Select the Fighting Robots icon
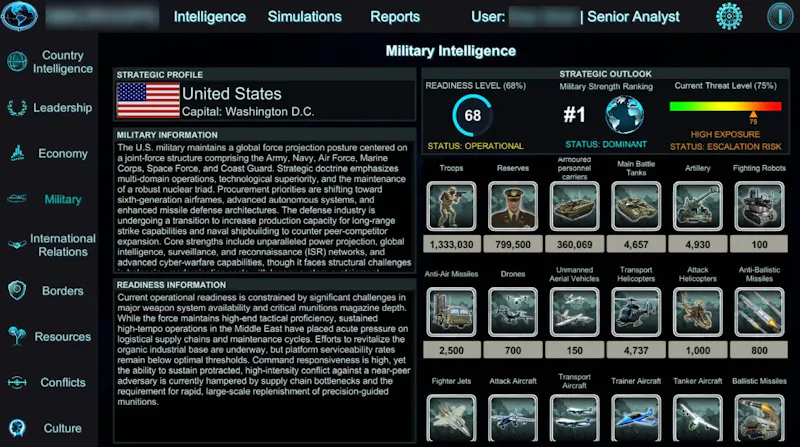 click(759, 206)
